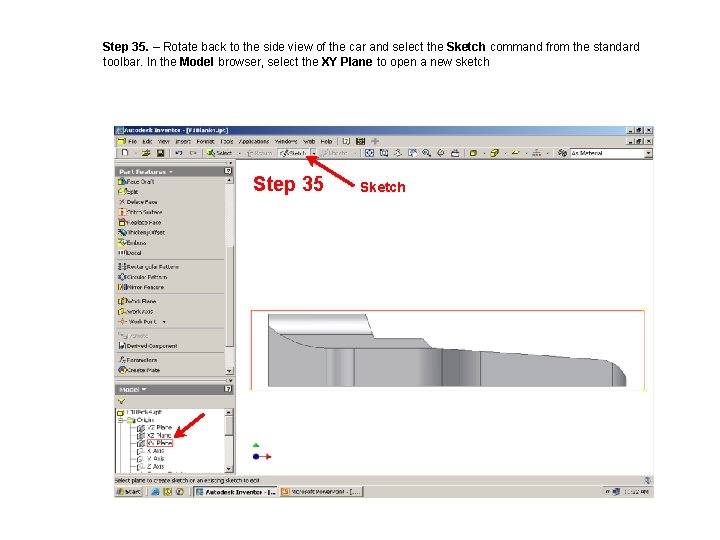720x540 pixels.
Task: Open the Help menu
Action: (326, 141)
